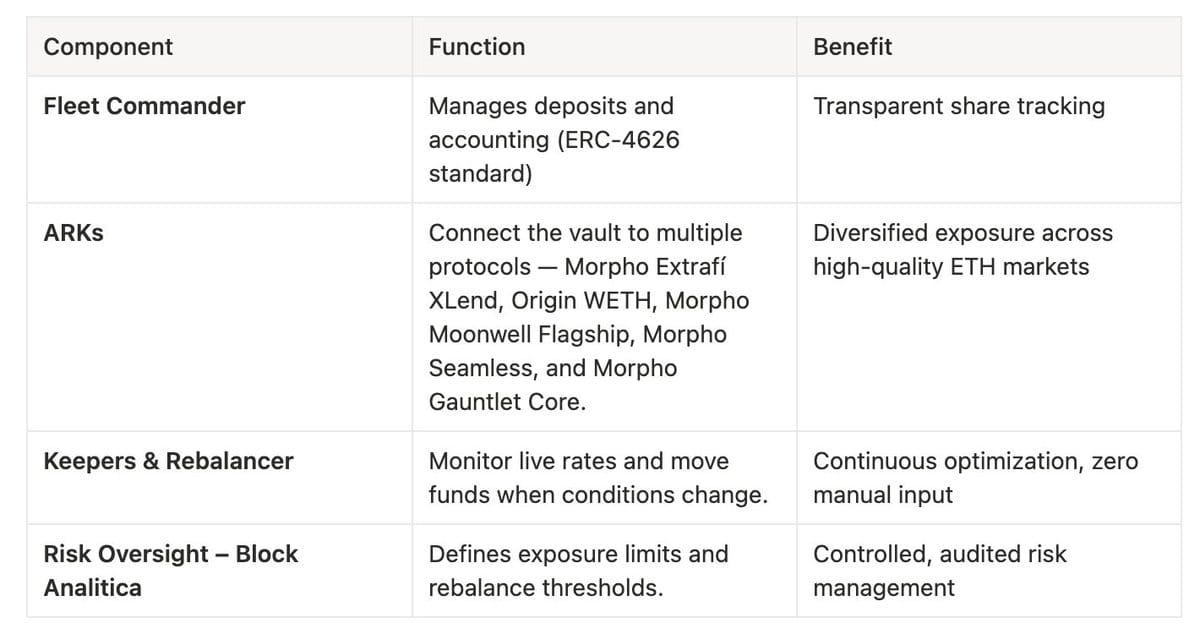
Task: Click the 'Transparent share tracking' cell
Action: tap(958, 106)
